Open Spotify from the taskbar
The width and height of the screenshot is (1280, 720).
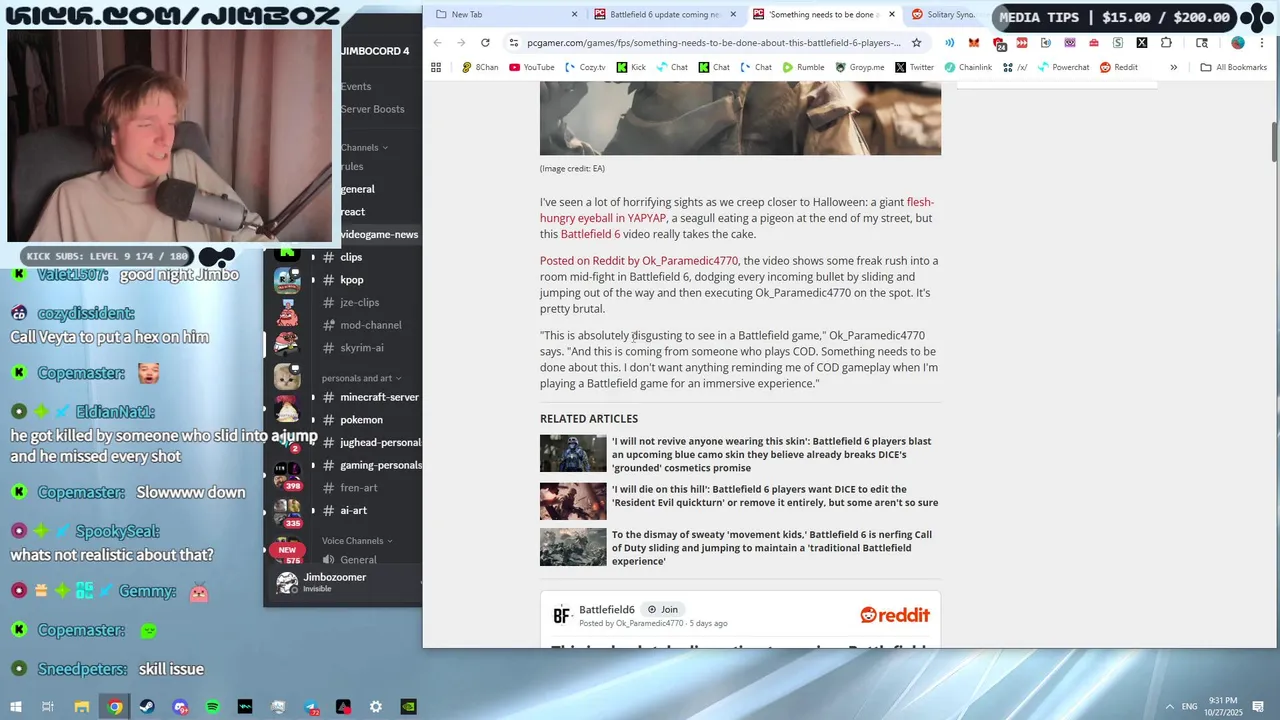[x=213, y=707]
